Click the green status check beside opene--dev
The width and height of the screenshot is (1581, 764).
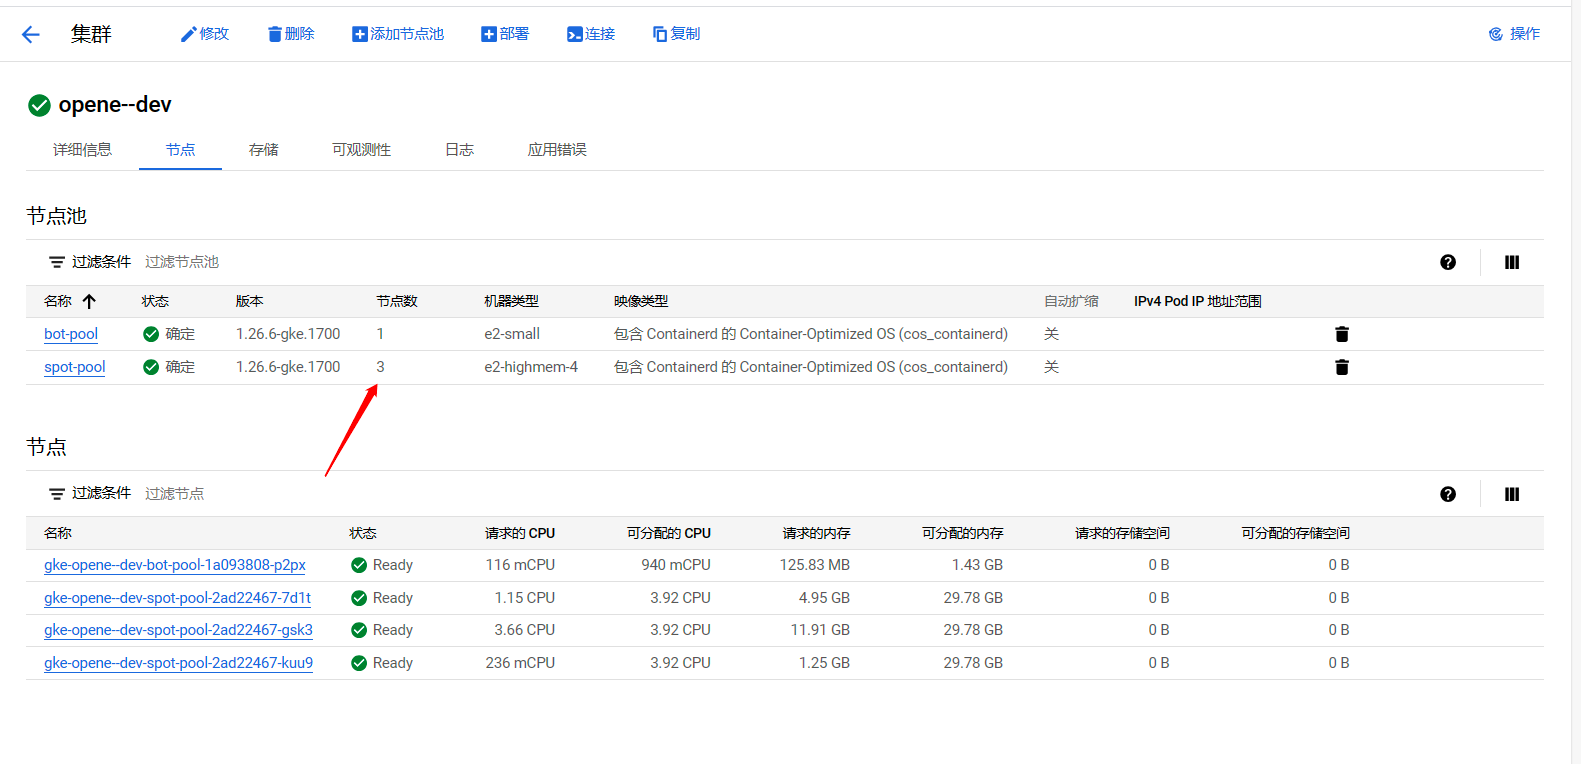coord(39,105)
